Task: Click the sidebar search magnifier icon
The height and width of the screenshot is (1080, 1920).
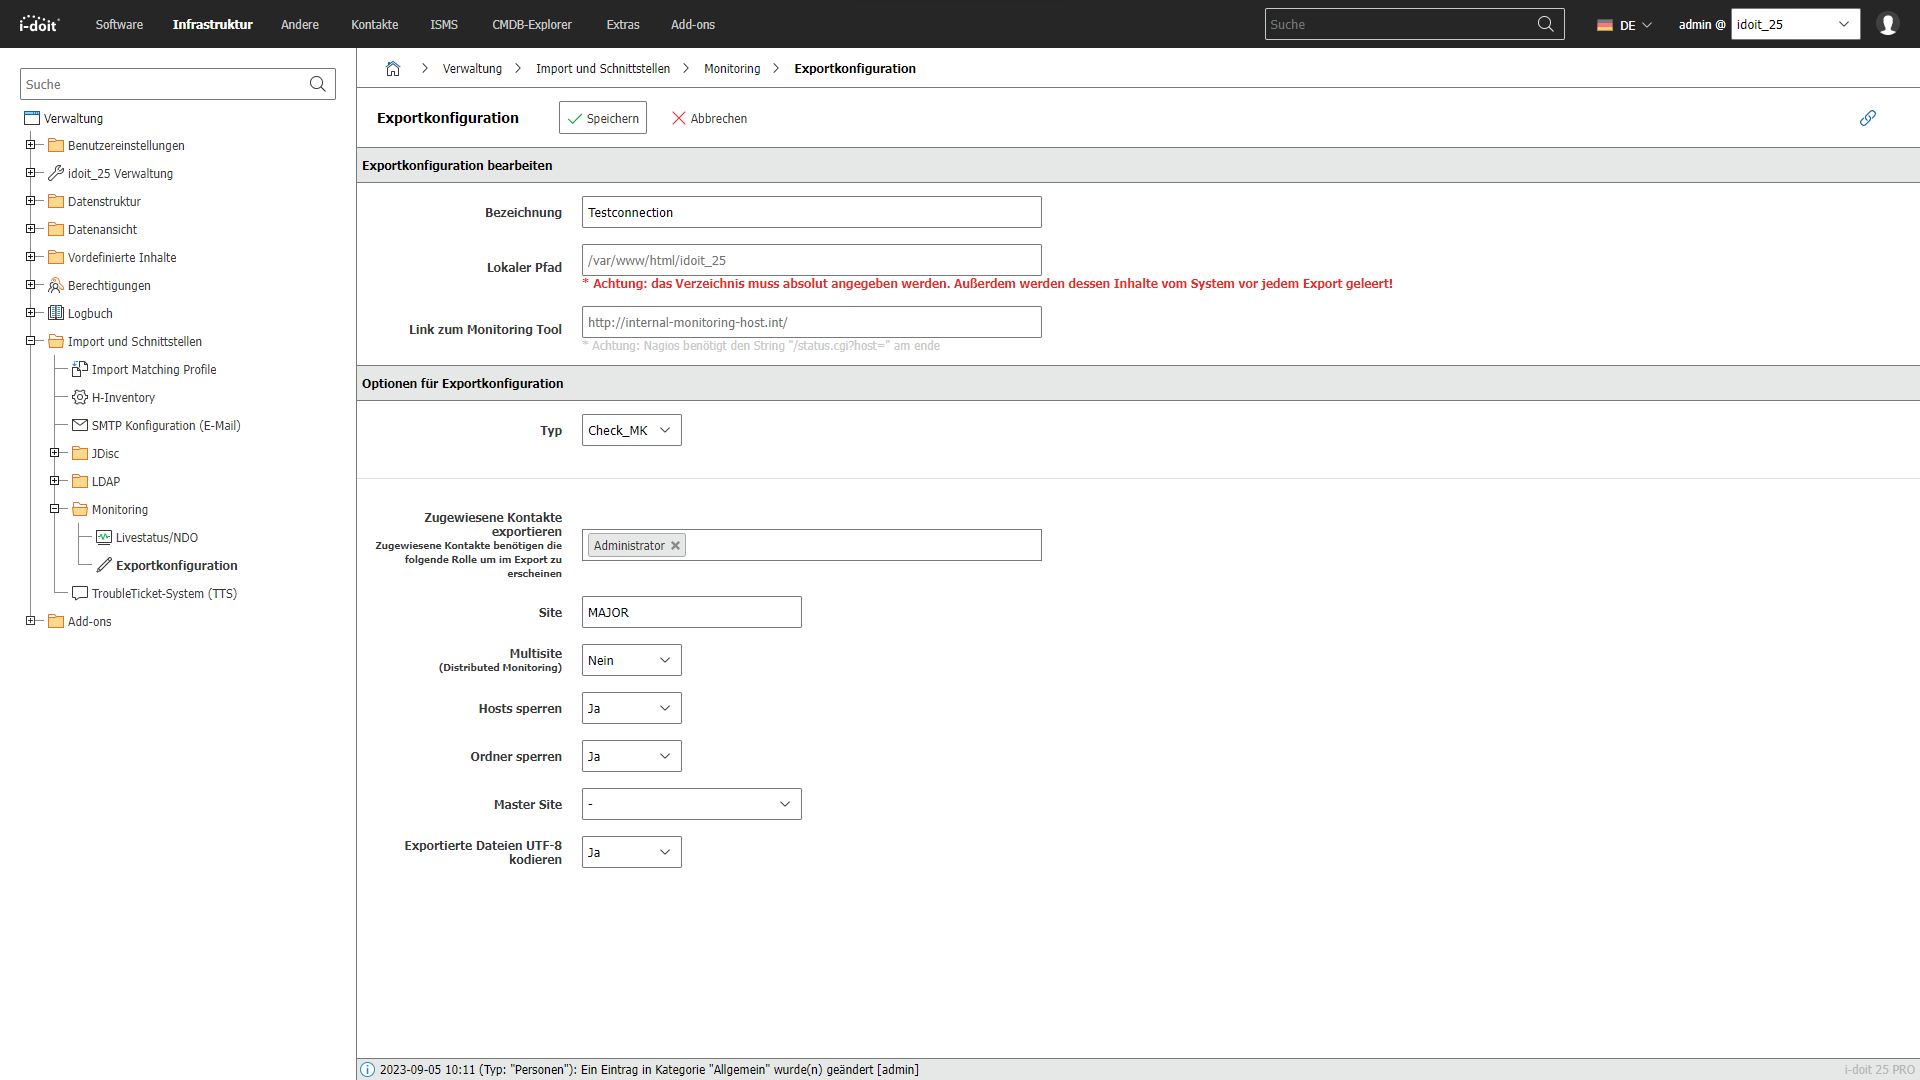Action: click(317, 84)
